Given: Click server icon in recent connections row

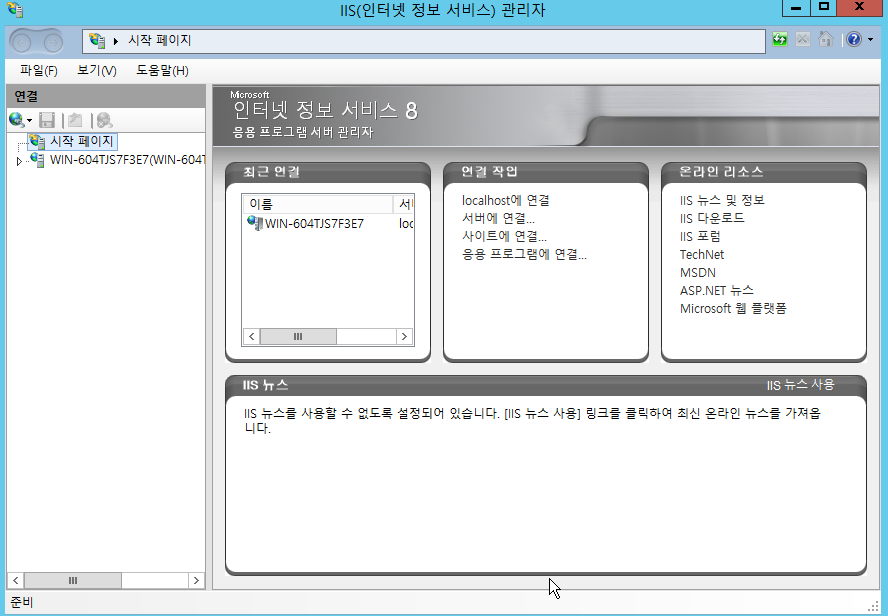Looking at the screenshot, I should point(255,223).
